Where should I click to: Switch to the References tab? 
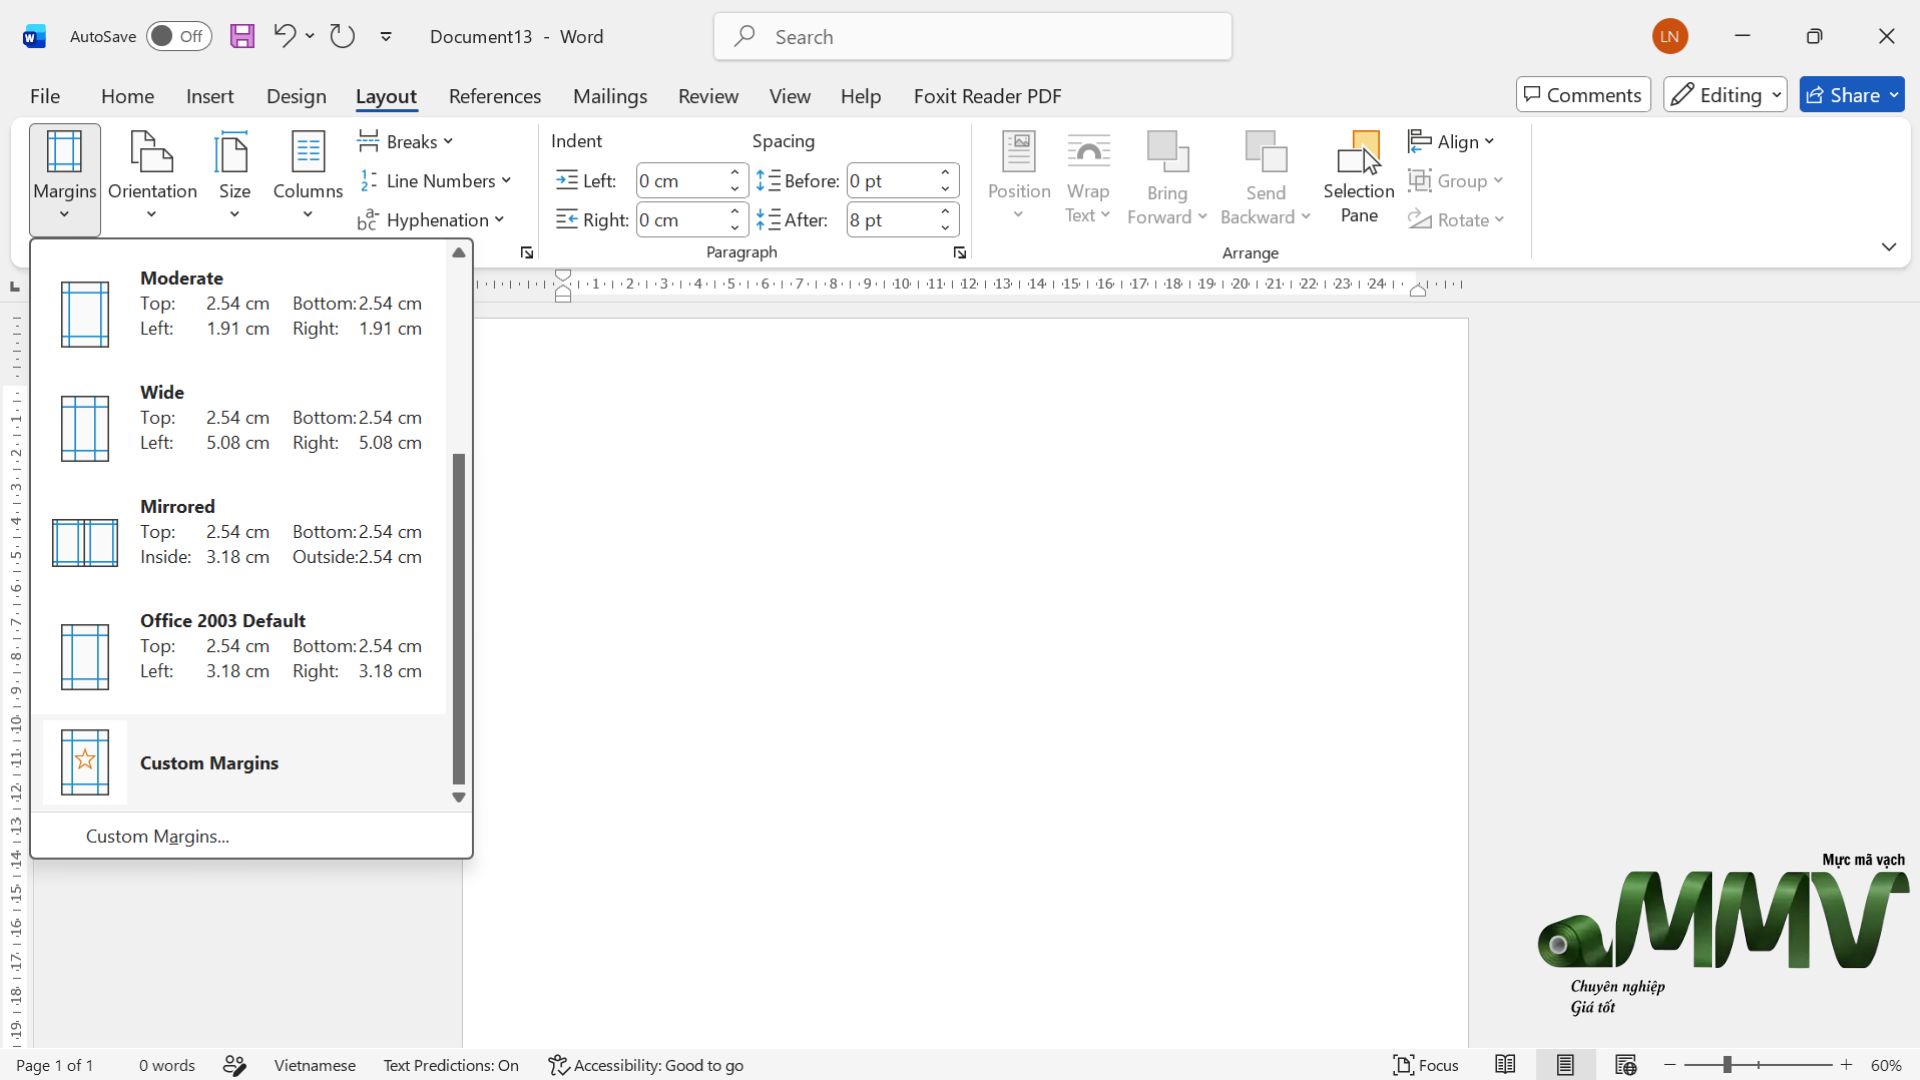[x=495, y=96]
